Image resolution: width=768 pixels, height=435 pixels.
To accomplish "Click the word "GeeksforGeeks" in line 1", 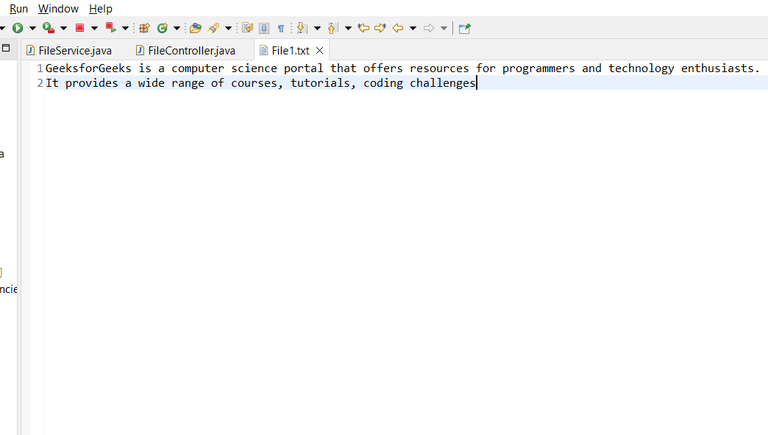I will point(89,68).
